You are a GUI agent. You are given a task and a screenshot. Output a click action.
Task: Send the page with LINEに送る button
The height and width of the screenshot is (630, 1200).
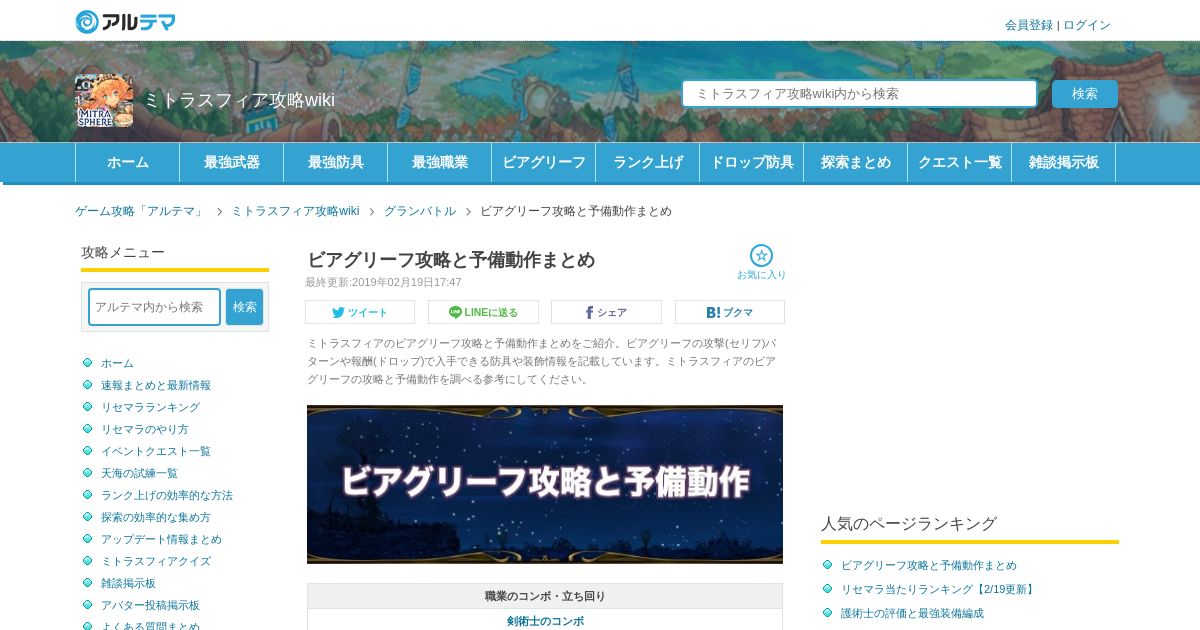click(x=483, y=312)
